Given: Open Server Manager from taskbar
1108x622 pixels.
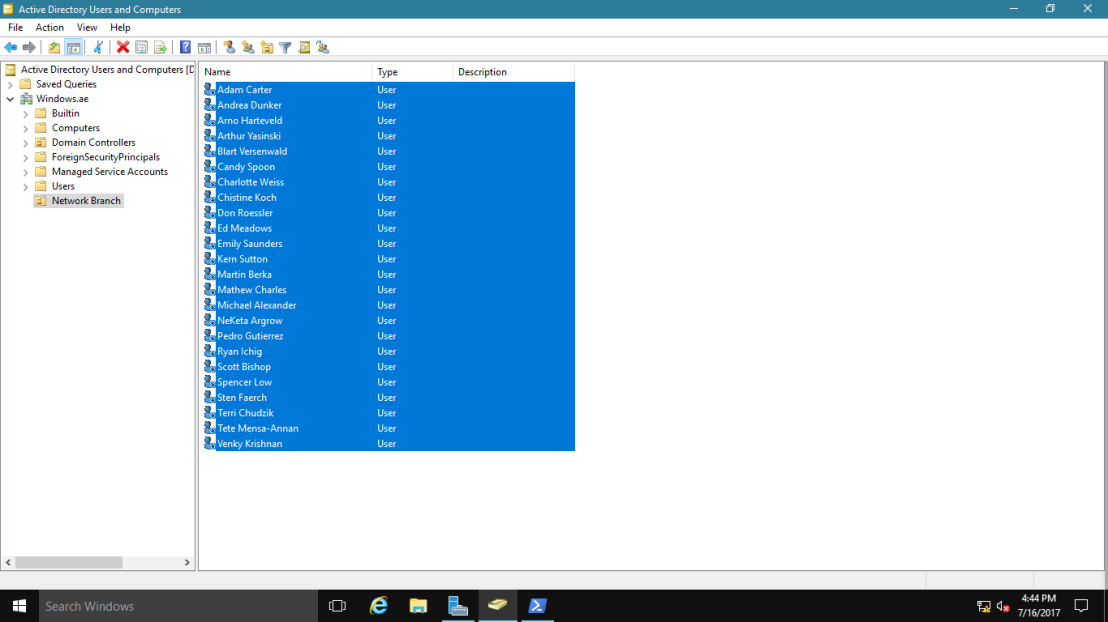Looking at the screenshot, I should point(458,606).
